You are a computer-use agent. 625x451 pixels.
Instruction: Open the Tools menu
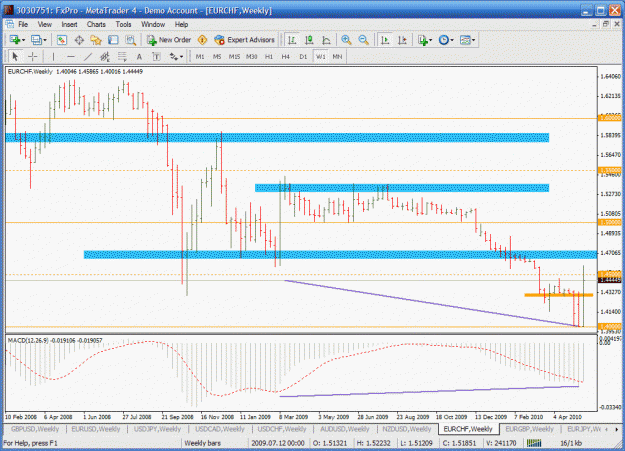123,24
